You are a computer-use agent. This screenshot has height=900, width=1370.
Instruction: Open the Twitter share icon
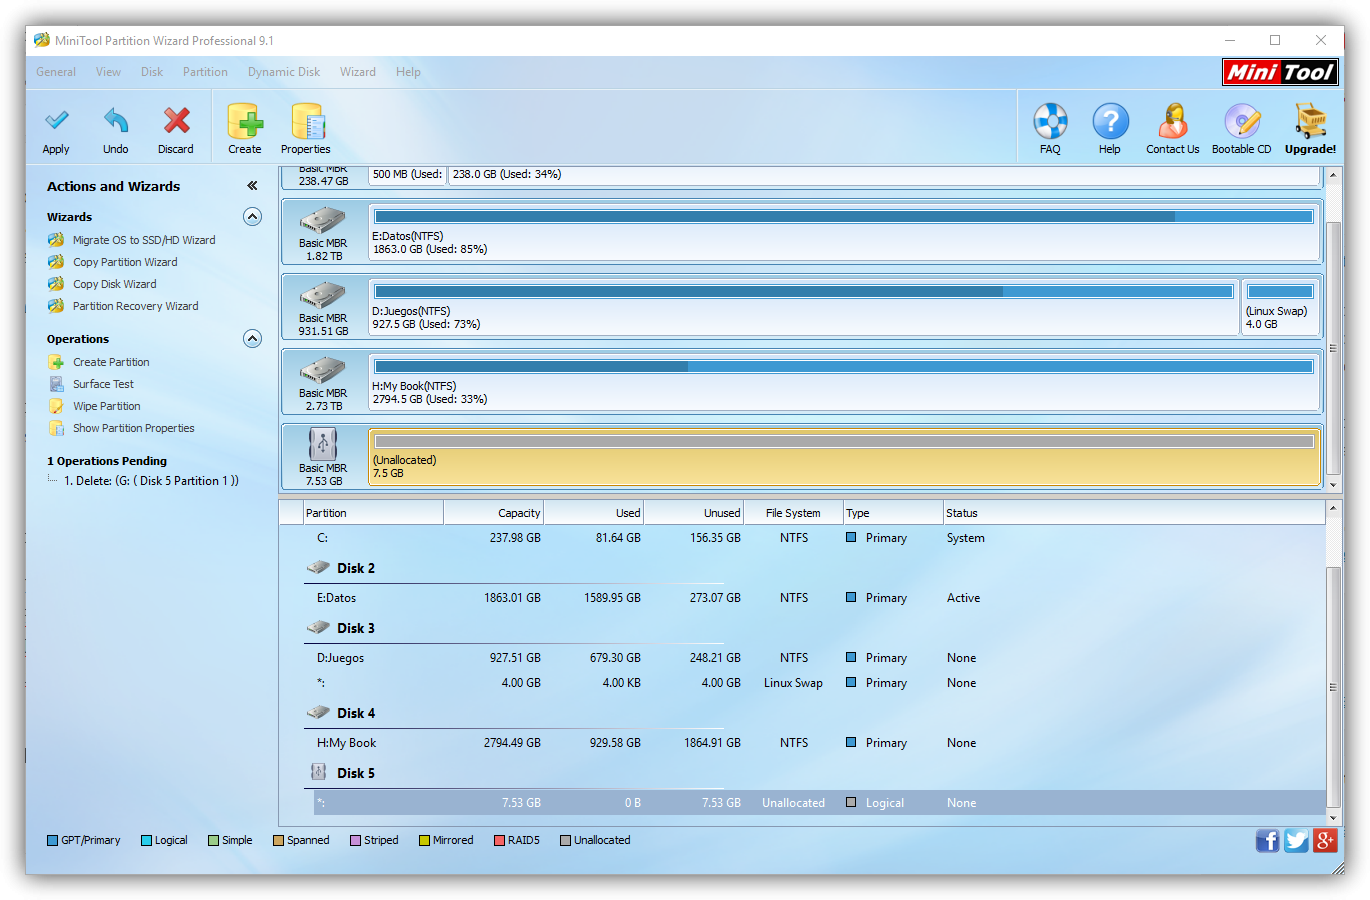point(1297,840)
